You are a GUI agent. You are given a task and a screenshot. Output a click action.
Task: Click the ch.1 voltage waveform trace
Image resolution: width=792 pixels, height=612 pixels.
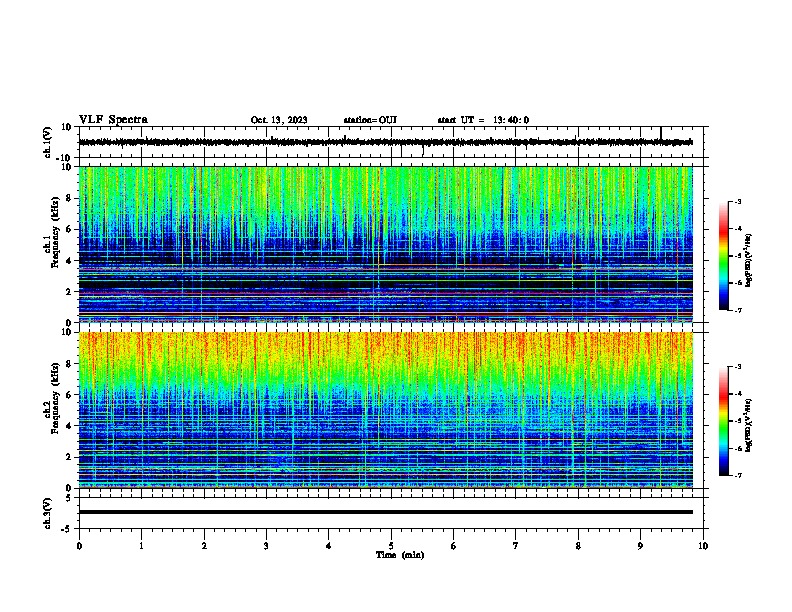pos(385,142)
